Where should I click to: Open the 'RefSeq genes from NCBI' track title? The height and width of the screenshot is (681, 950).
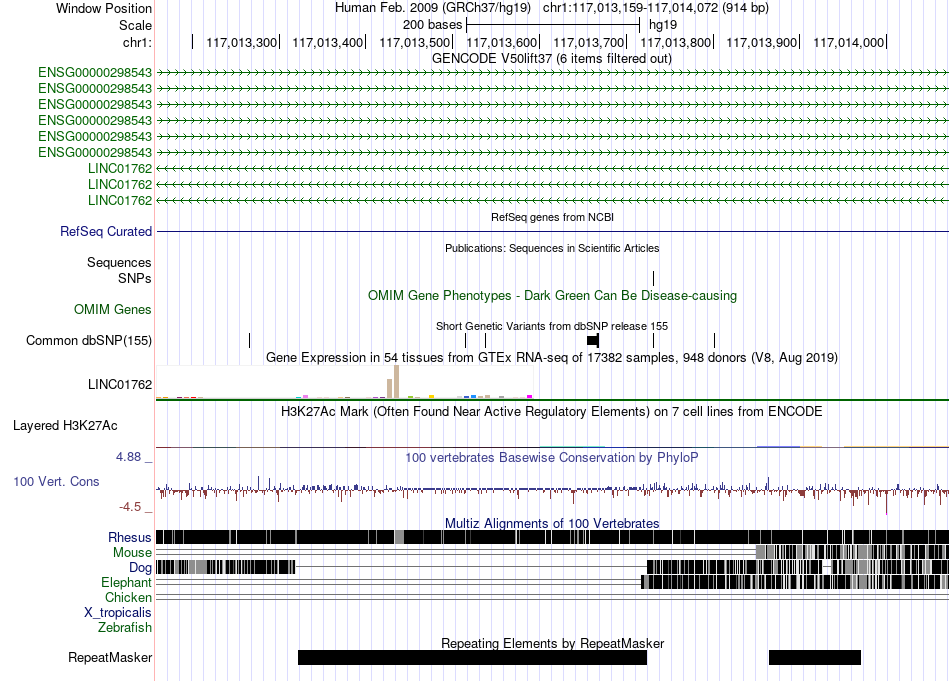click(552, 217)
